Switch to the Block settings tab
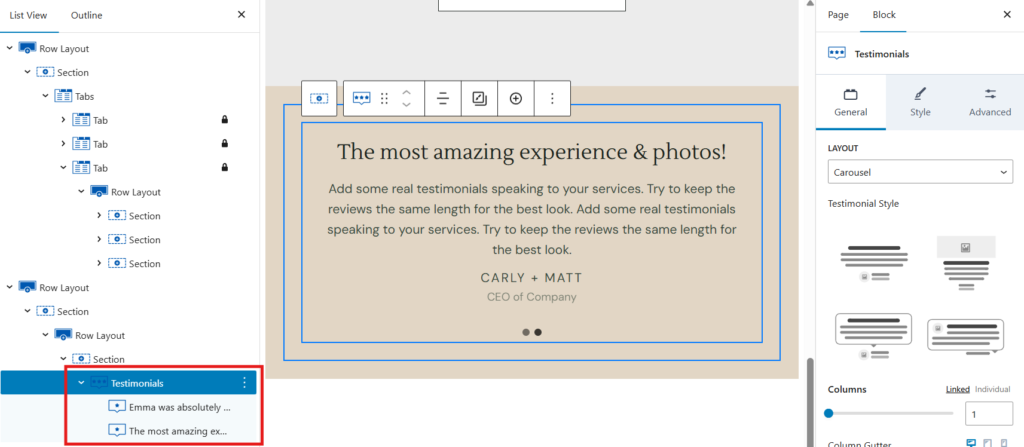1024x447 pixels. [884, 15]
